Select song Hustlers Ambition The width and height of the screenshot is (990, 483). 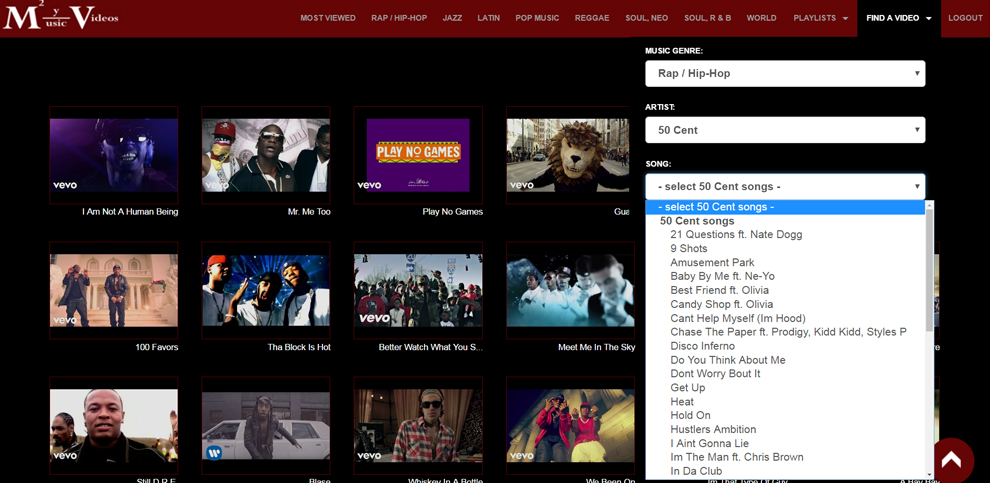713,429
